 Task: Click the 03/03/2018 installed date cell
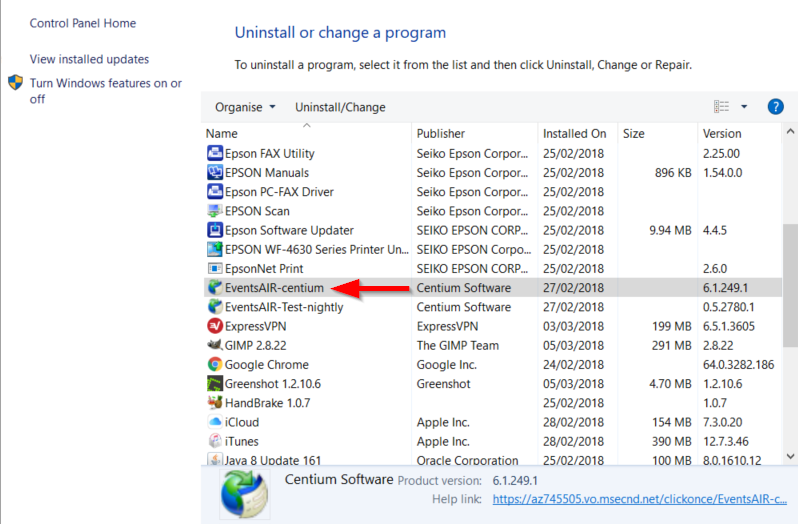(573, 326)
